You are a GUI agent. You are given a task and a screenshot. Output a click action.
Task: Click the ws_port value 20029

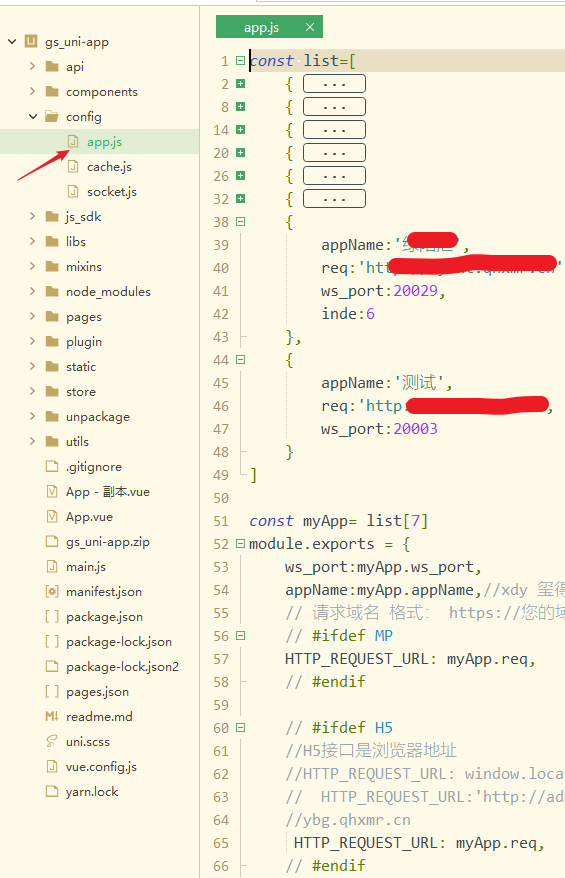pyautogui.click(x=415, y=291)
